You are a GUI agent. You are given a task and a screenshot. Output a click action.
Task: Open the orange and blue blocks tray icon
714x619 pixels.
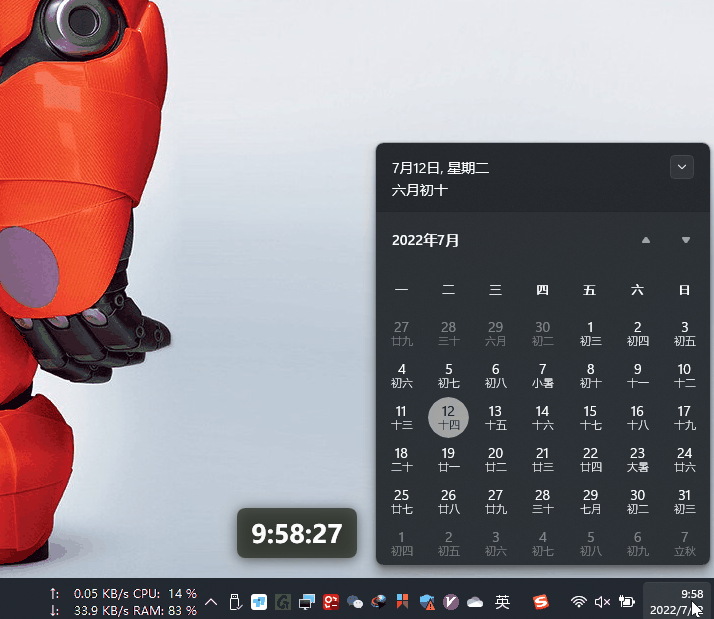pyautogui.click(x=403, y=601)
